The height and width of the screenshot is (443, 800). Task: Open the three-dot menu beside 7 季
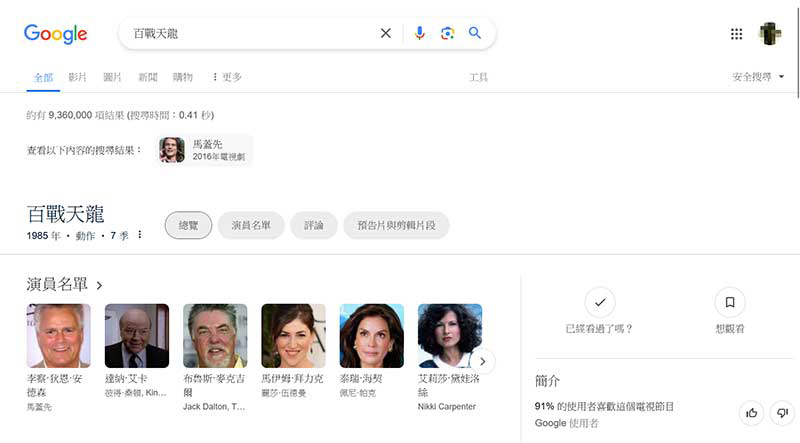[x=139, y=235]
